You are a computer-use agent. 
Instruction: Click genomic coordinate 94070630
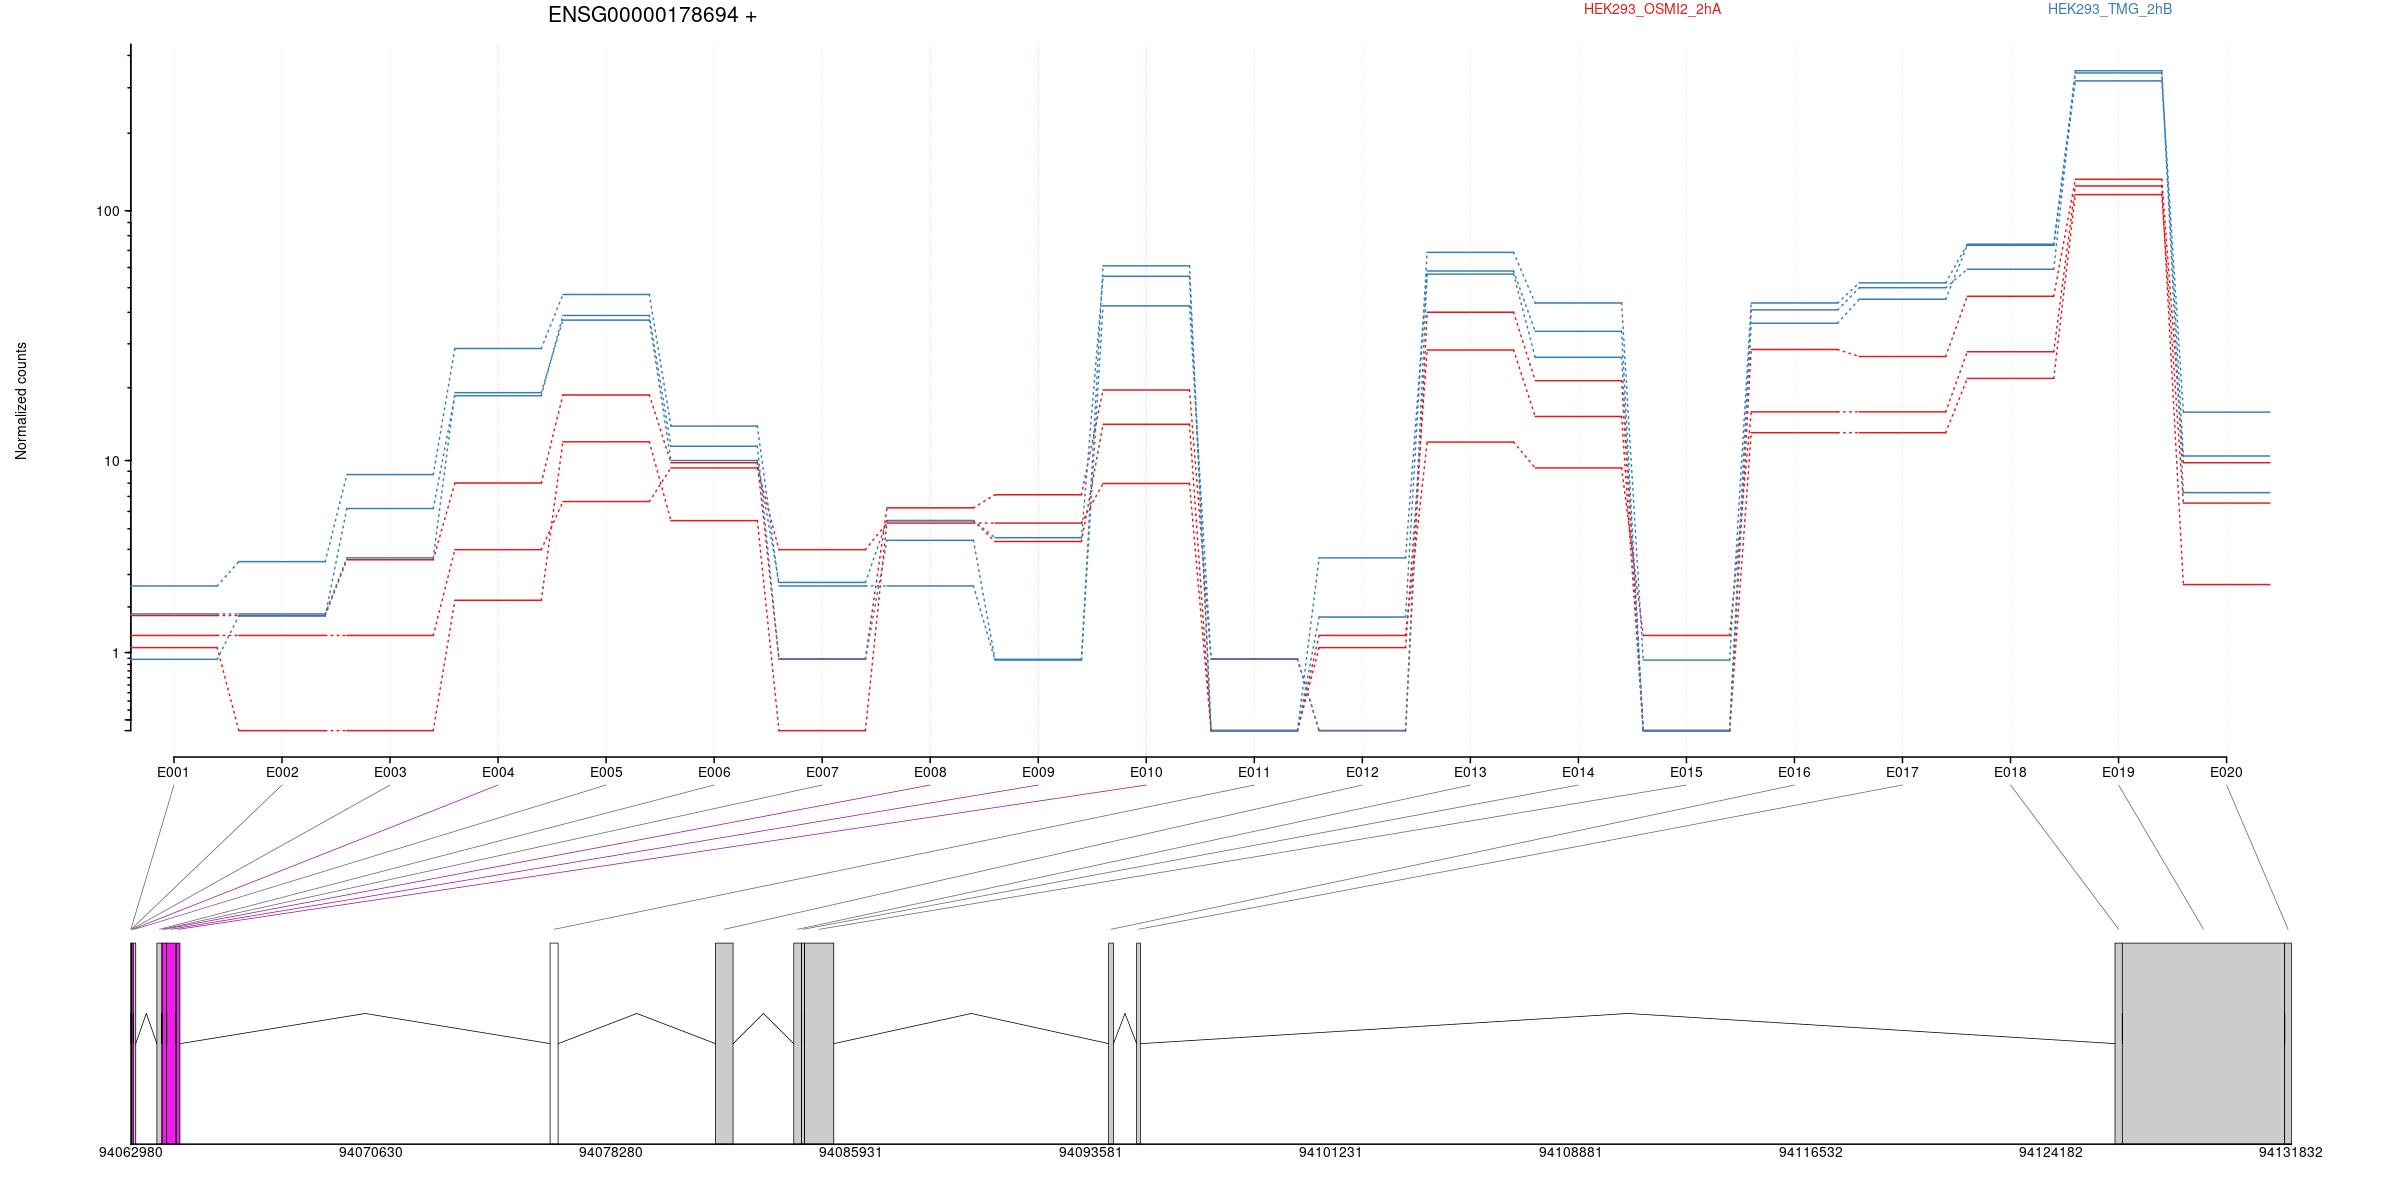(370, 1152)
